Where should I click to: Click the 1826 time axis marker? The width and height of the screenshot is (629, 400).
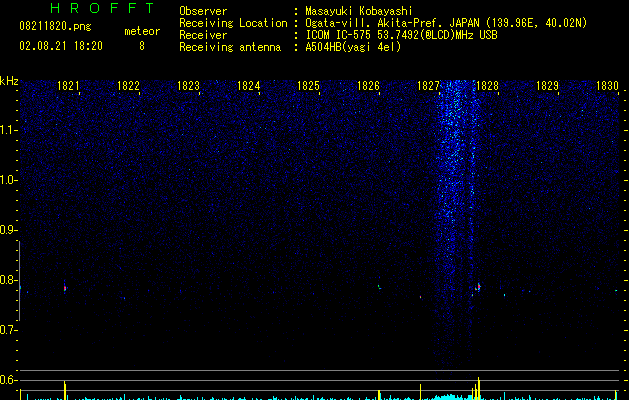click(368, 86)
